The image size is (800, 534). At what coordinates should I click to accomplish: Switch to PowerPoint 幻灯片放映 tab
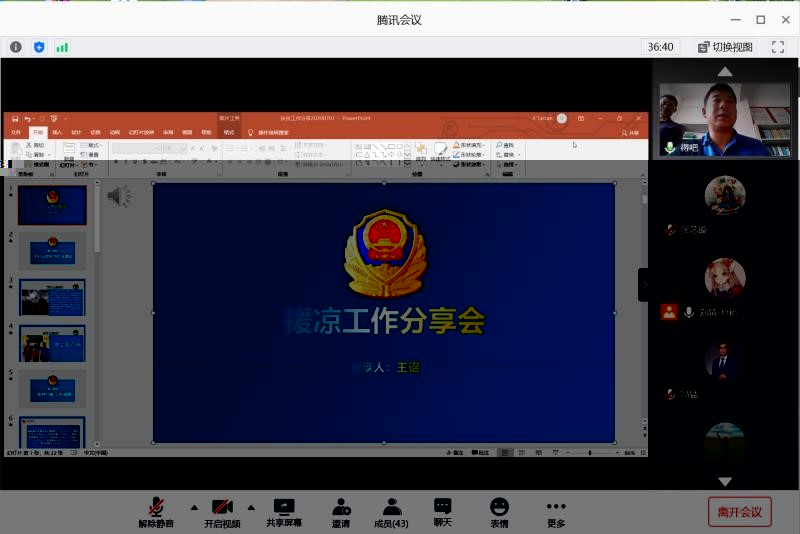click(141, 133)
